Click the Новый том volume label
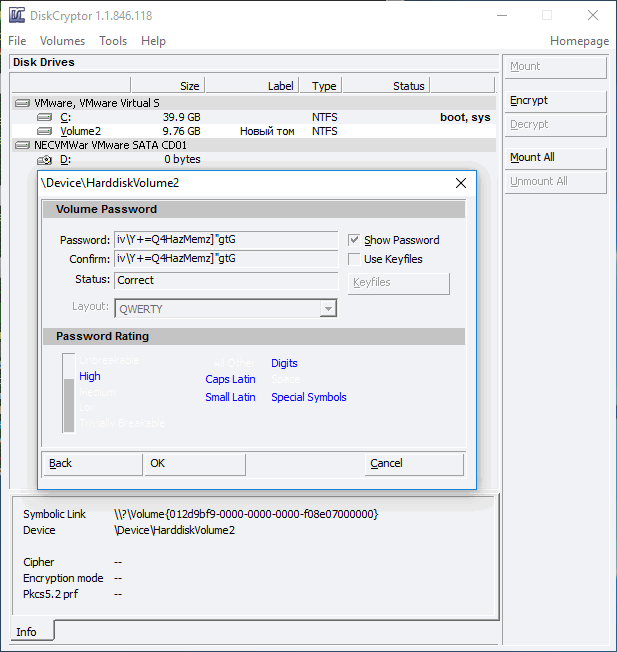This screenshot has width=617, height=652. click(x=267, y=131)
